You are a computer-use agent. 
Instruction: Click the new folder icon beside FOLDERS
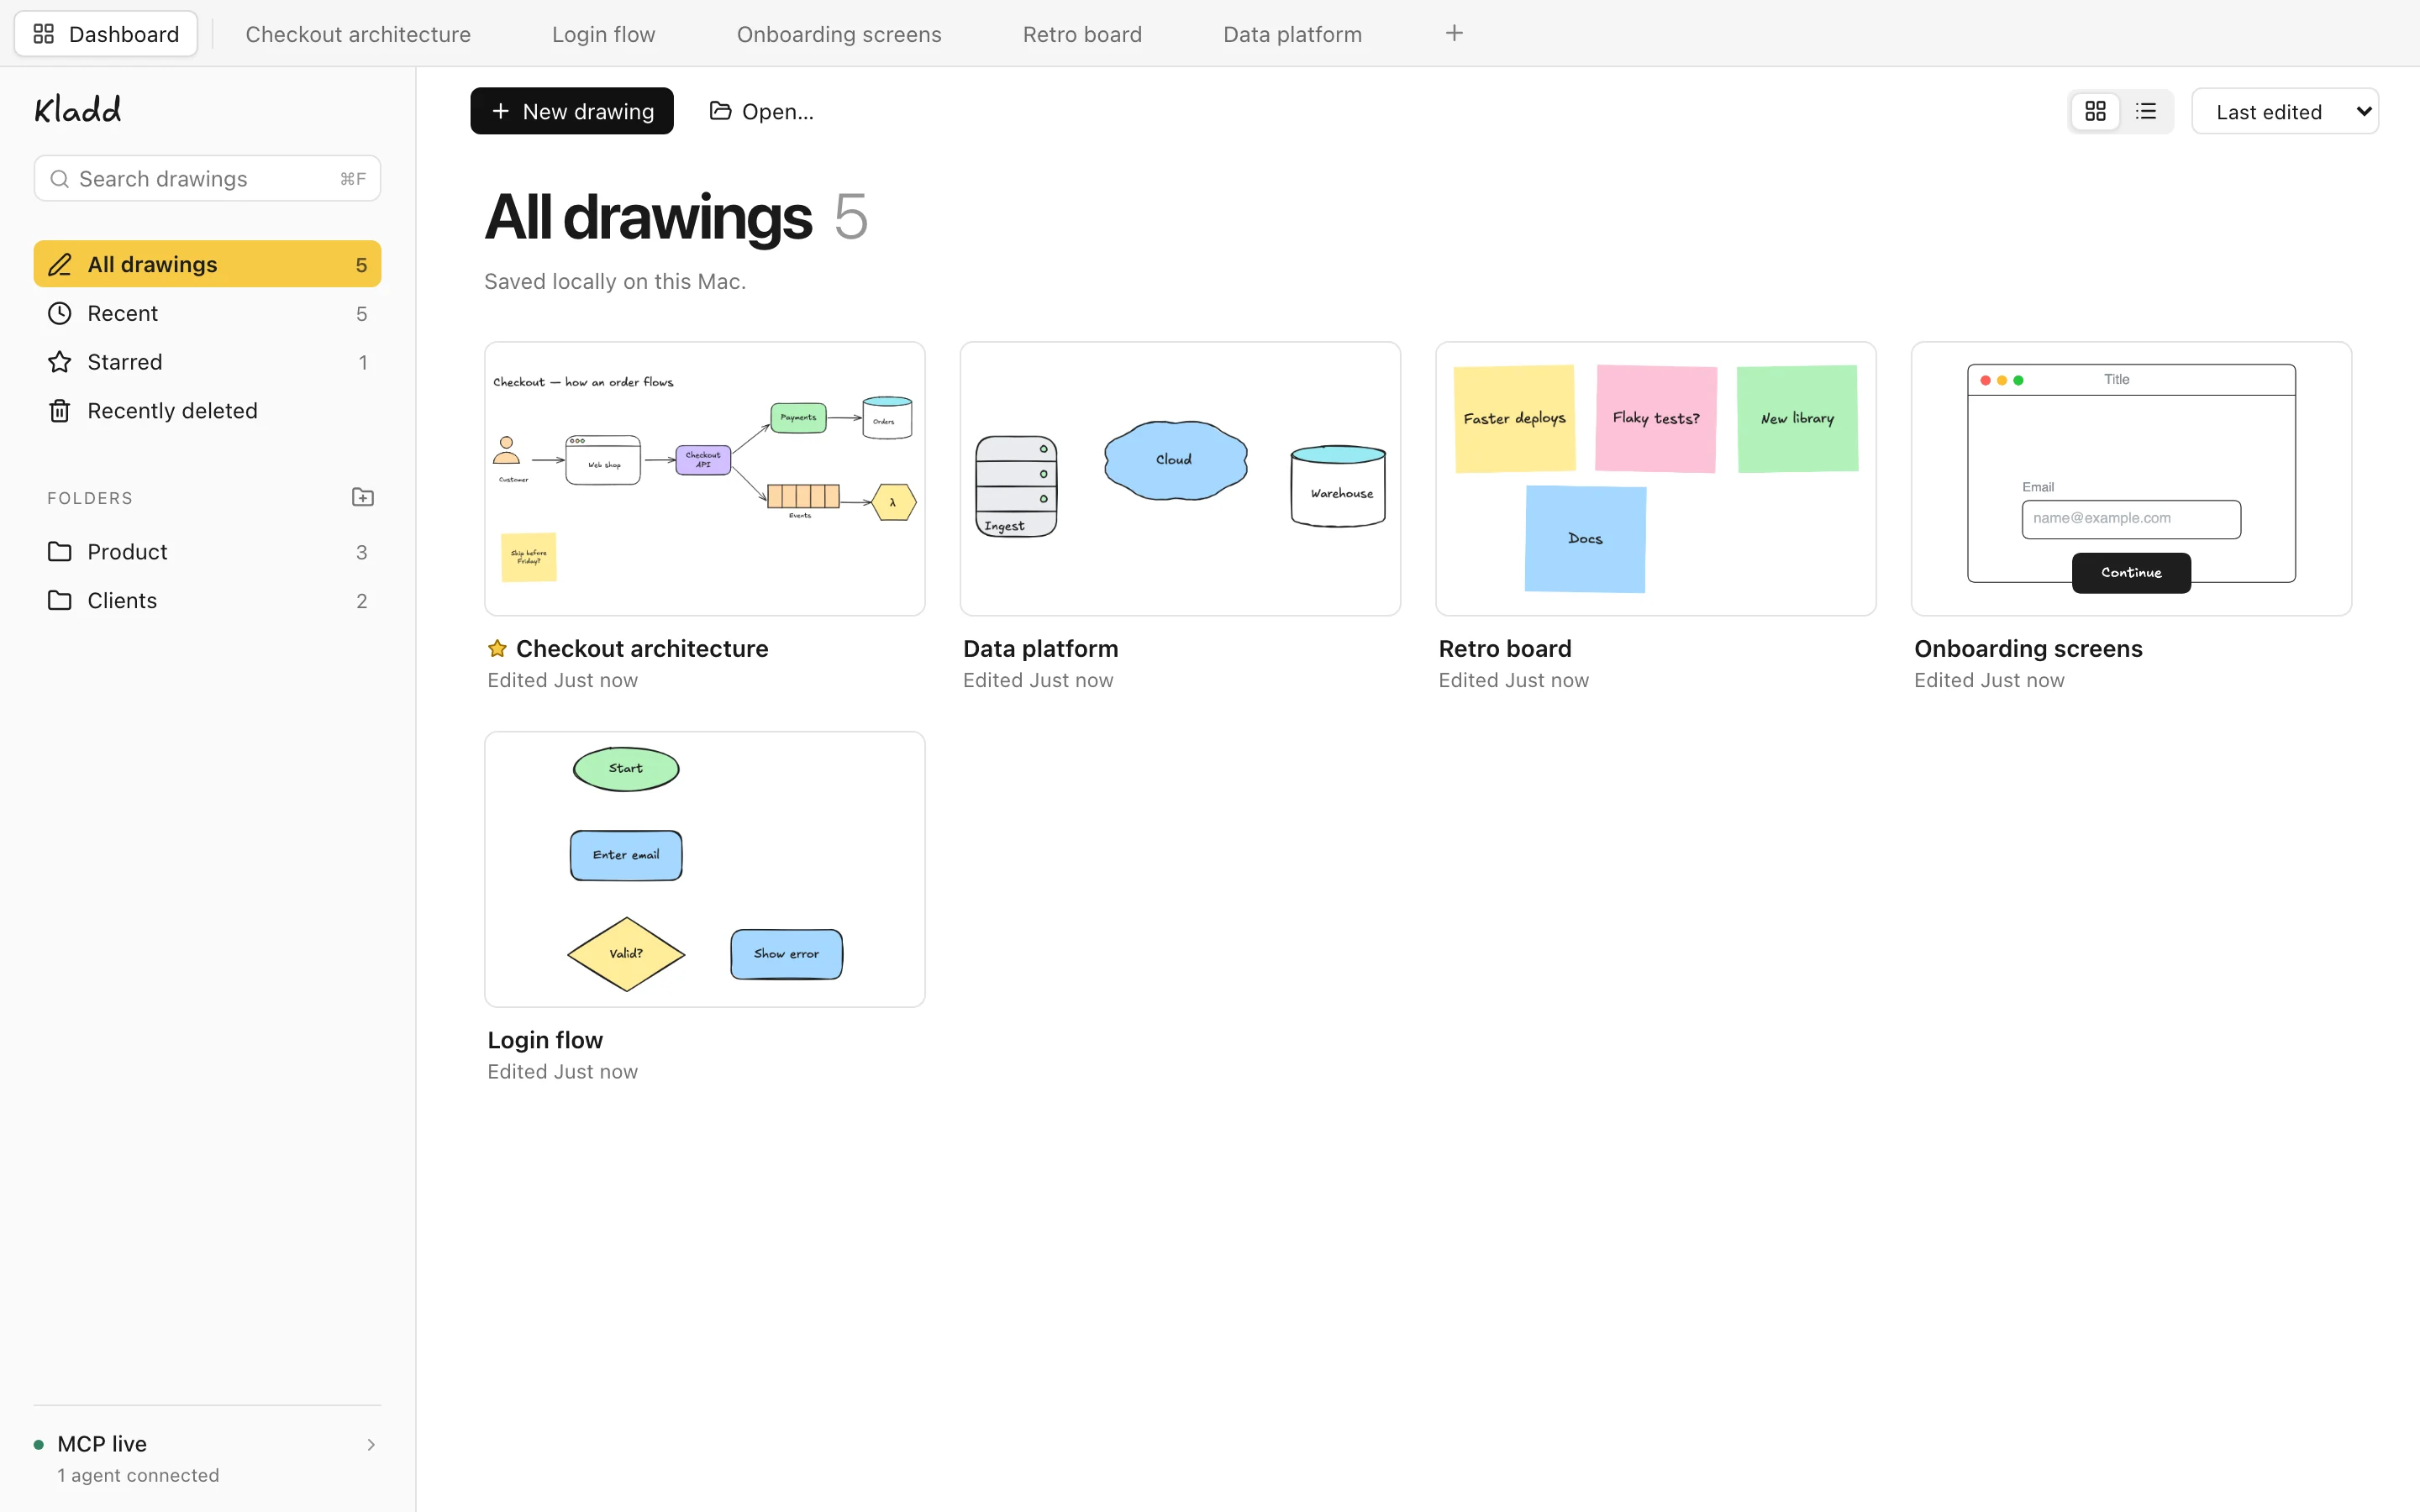click(x=363, y=497)
